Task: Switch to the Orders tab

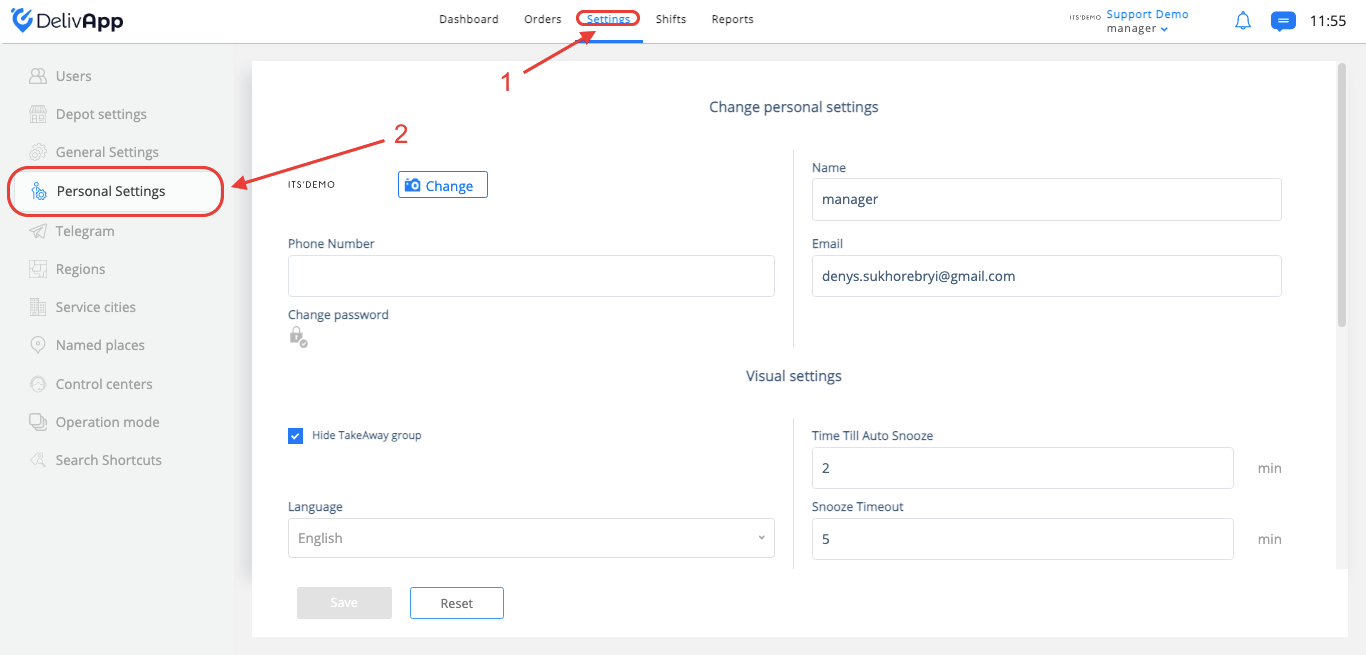Action: [543, 19]
